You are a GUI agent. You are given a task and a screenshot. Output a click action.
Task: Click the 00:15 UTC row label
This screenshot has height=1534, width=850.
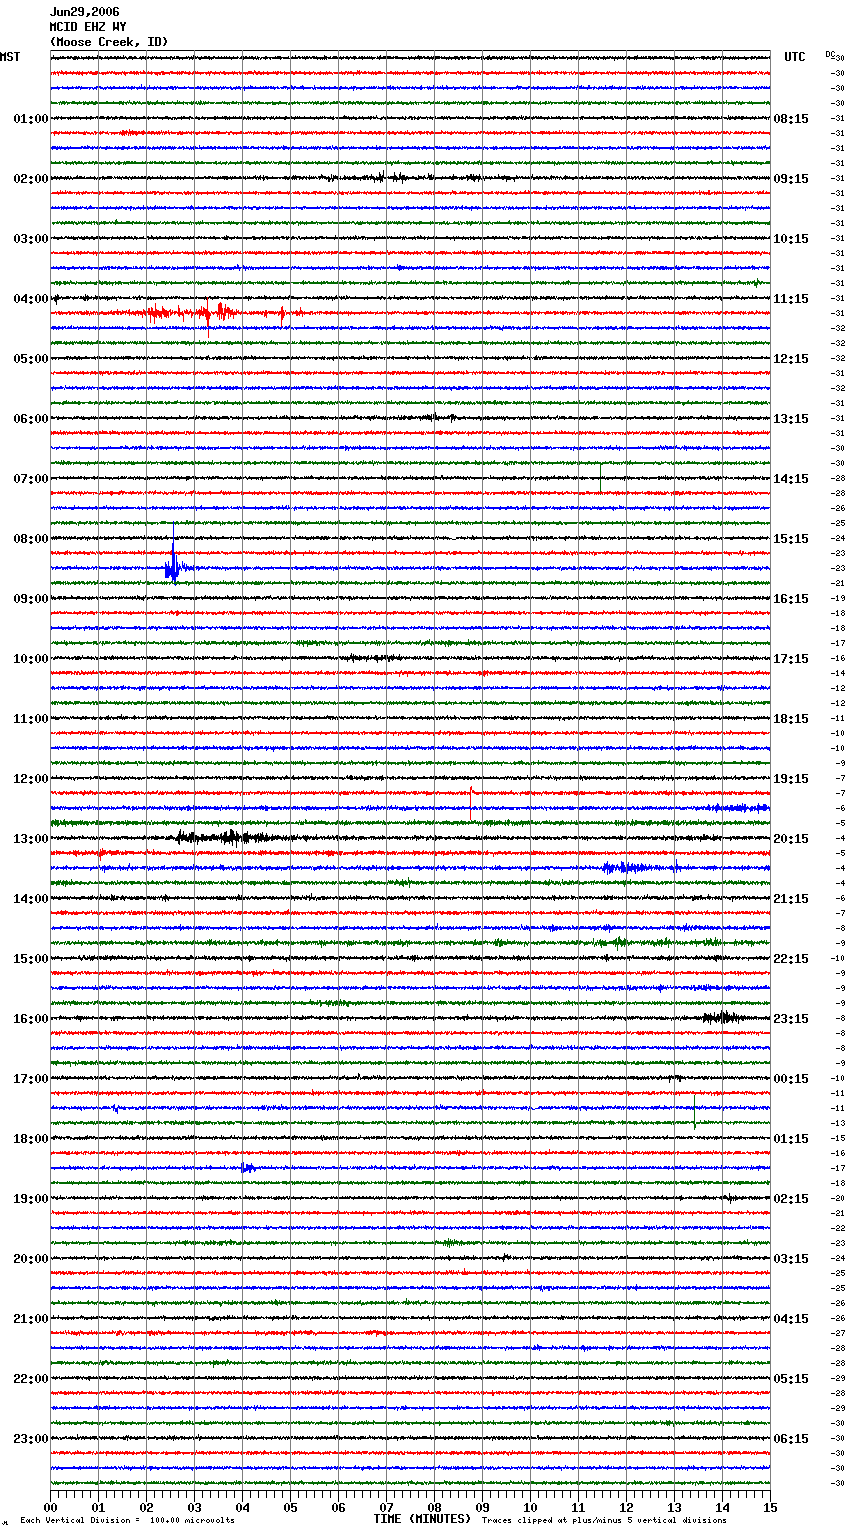[791, 1079]
